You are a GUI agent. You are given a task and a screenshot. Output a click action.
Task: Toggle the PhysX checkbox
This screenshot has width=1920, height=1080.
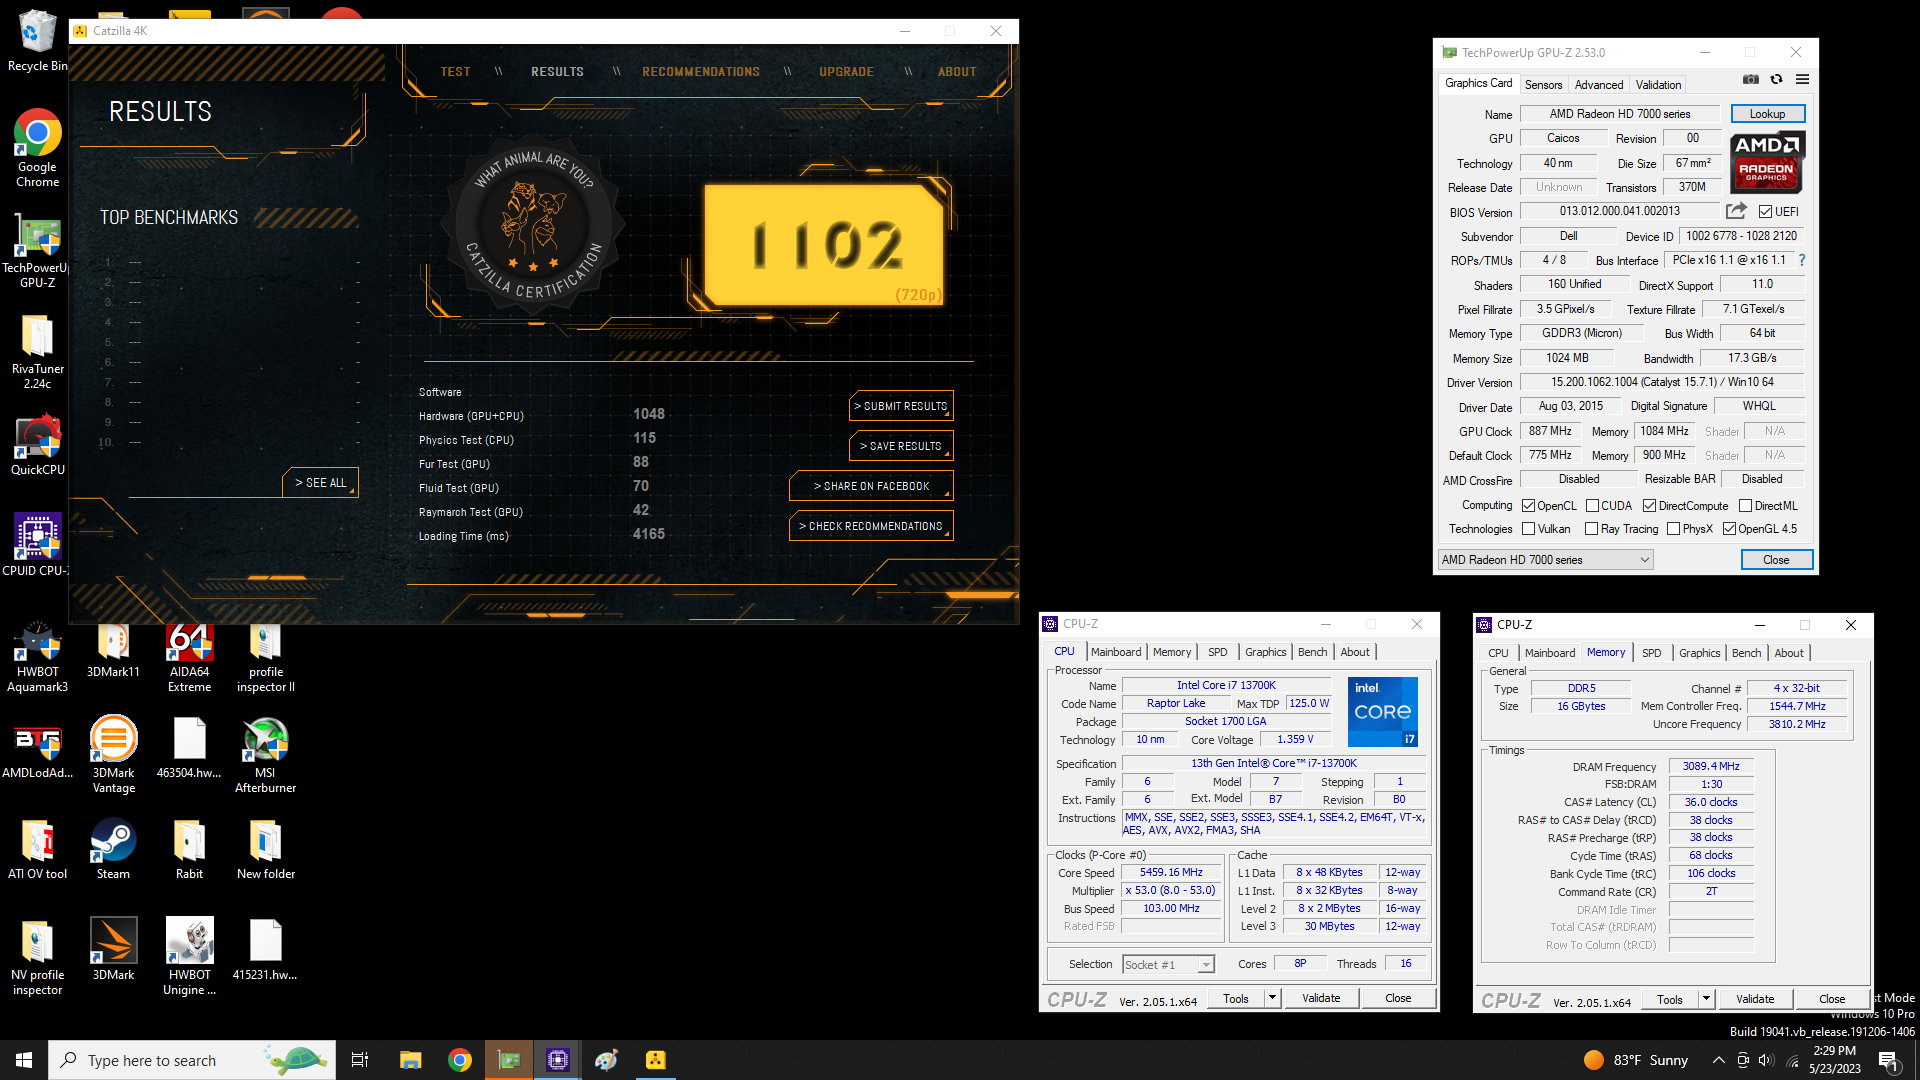point(1673,529)
